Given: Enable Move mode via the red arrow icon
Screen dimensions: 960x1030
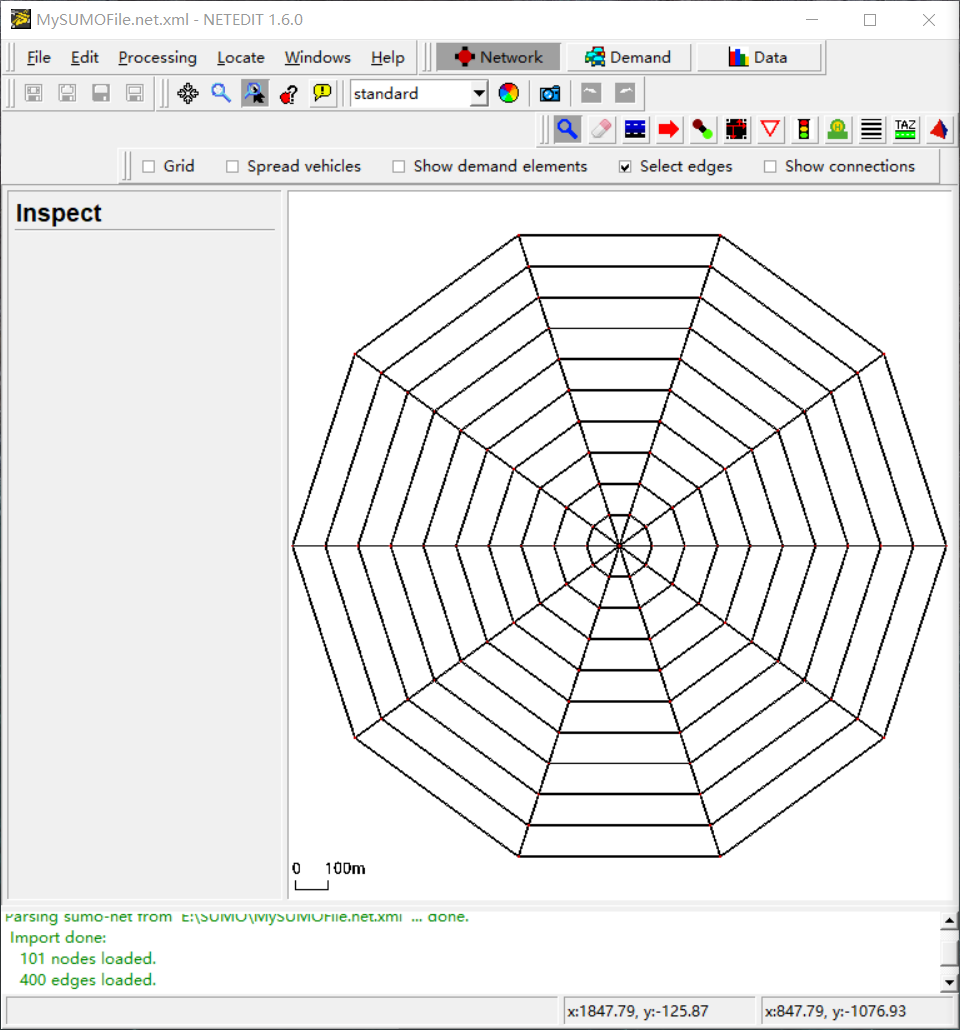Looking at the screenshot, I should pos(668,129).
